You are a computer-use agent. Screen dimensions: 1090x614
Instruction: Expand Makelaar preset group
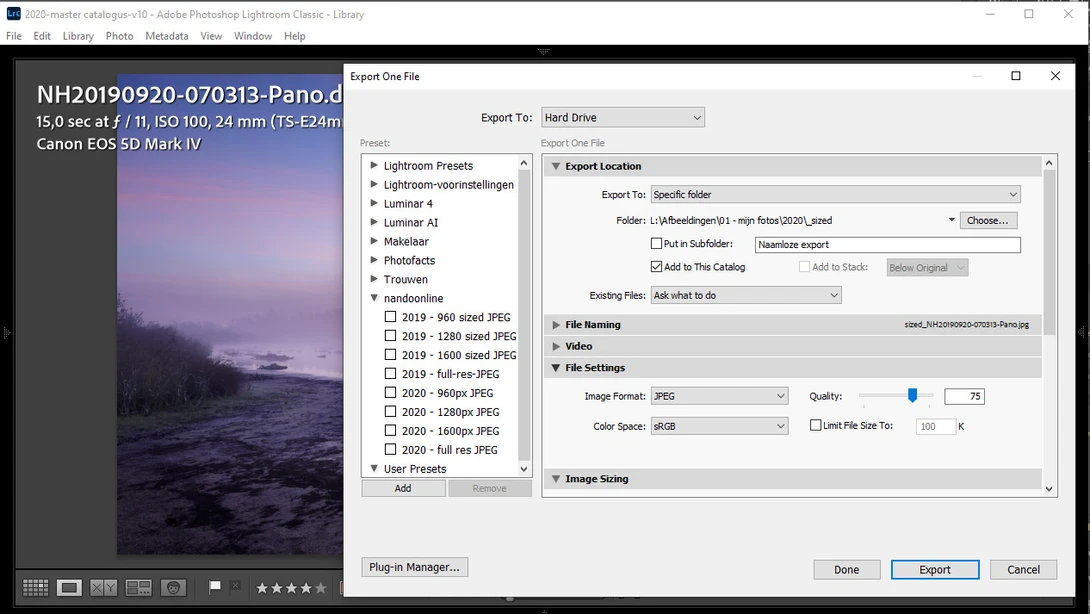(374, 241)
